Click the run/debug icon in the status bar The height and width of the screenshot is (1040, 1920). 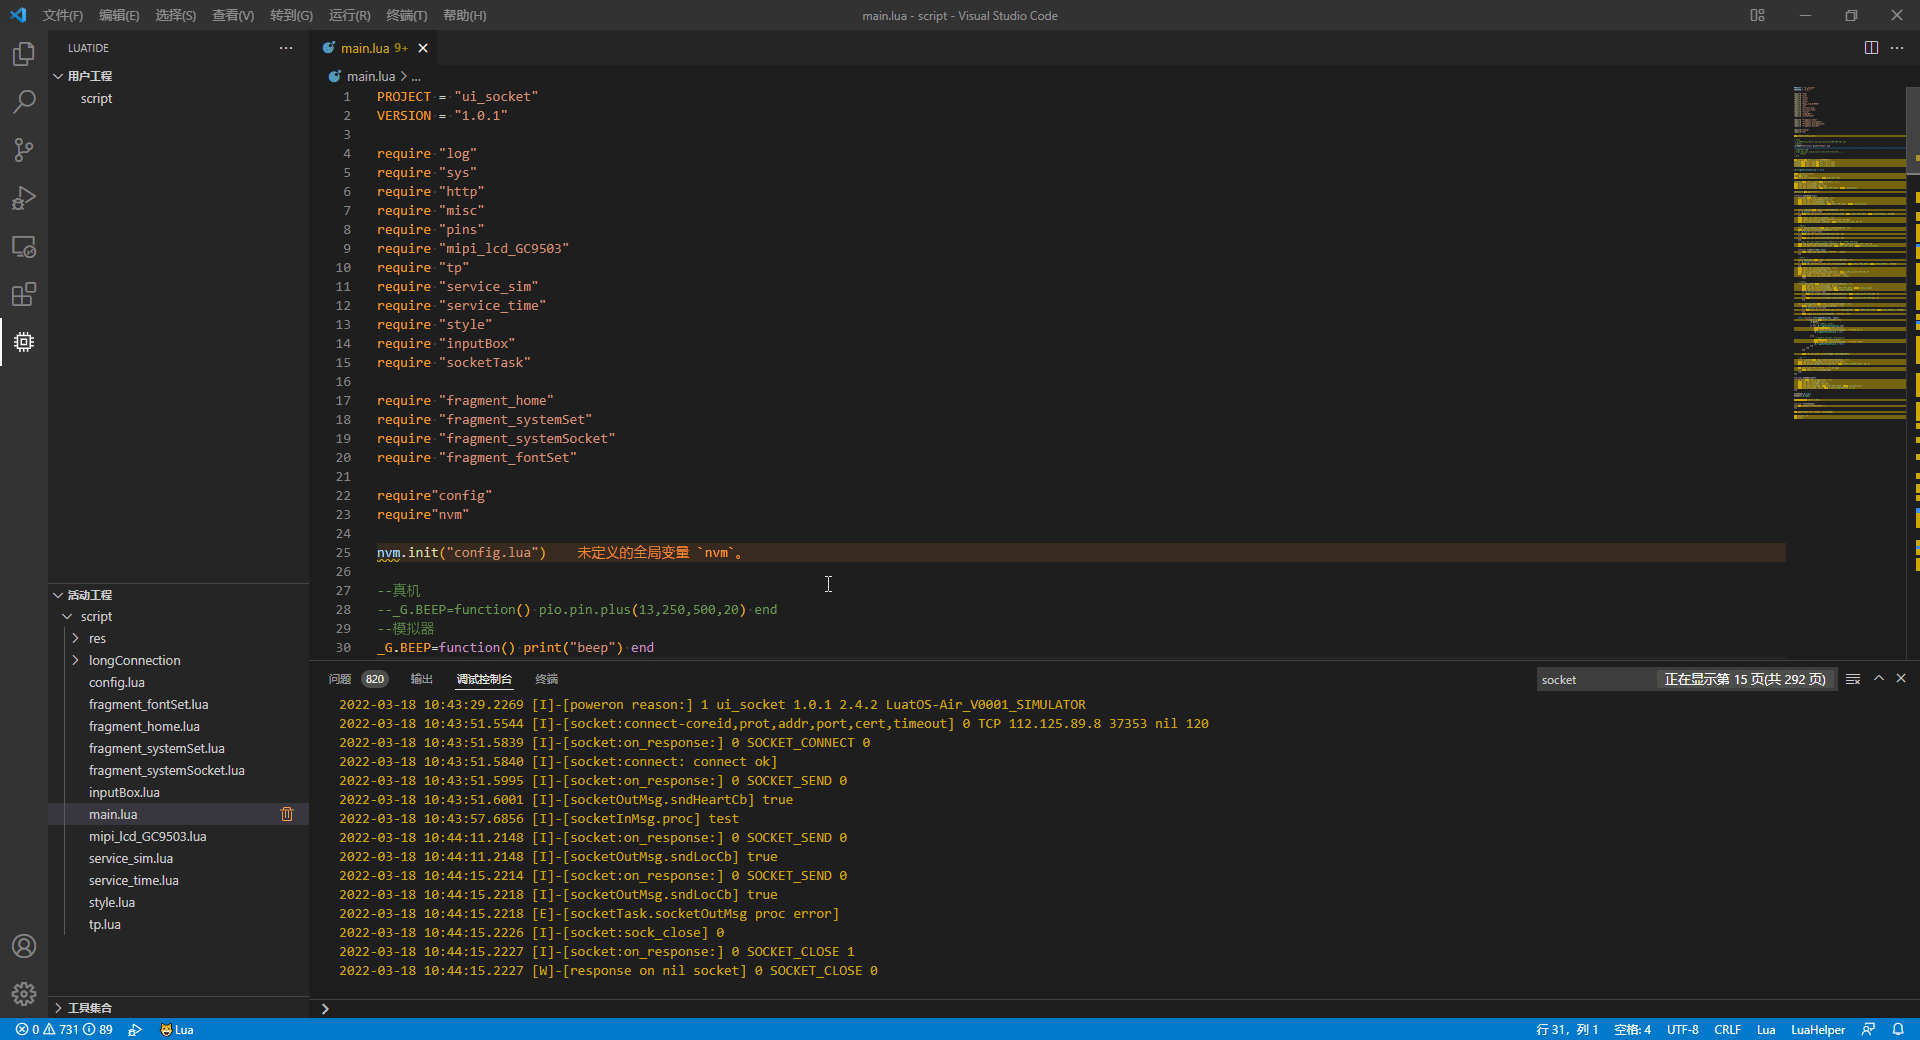(135, 1029)
